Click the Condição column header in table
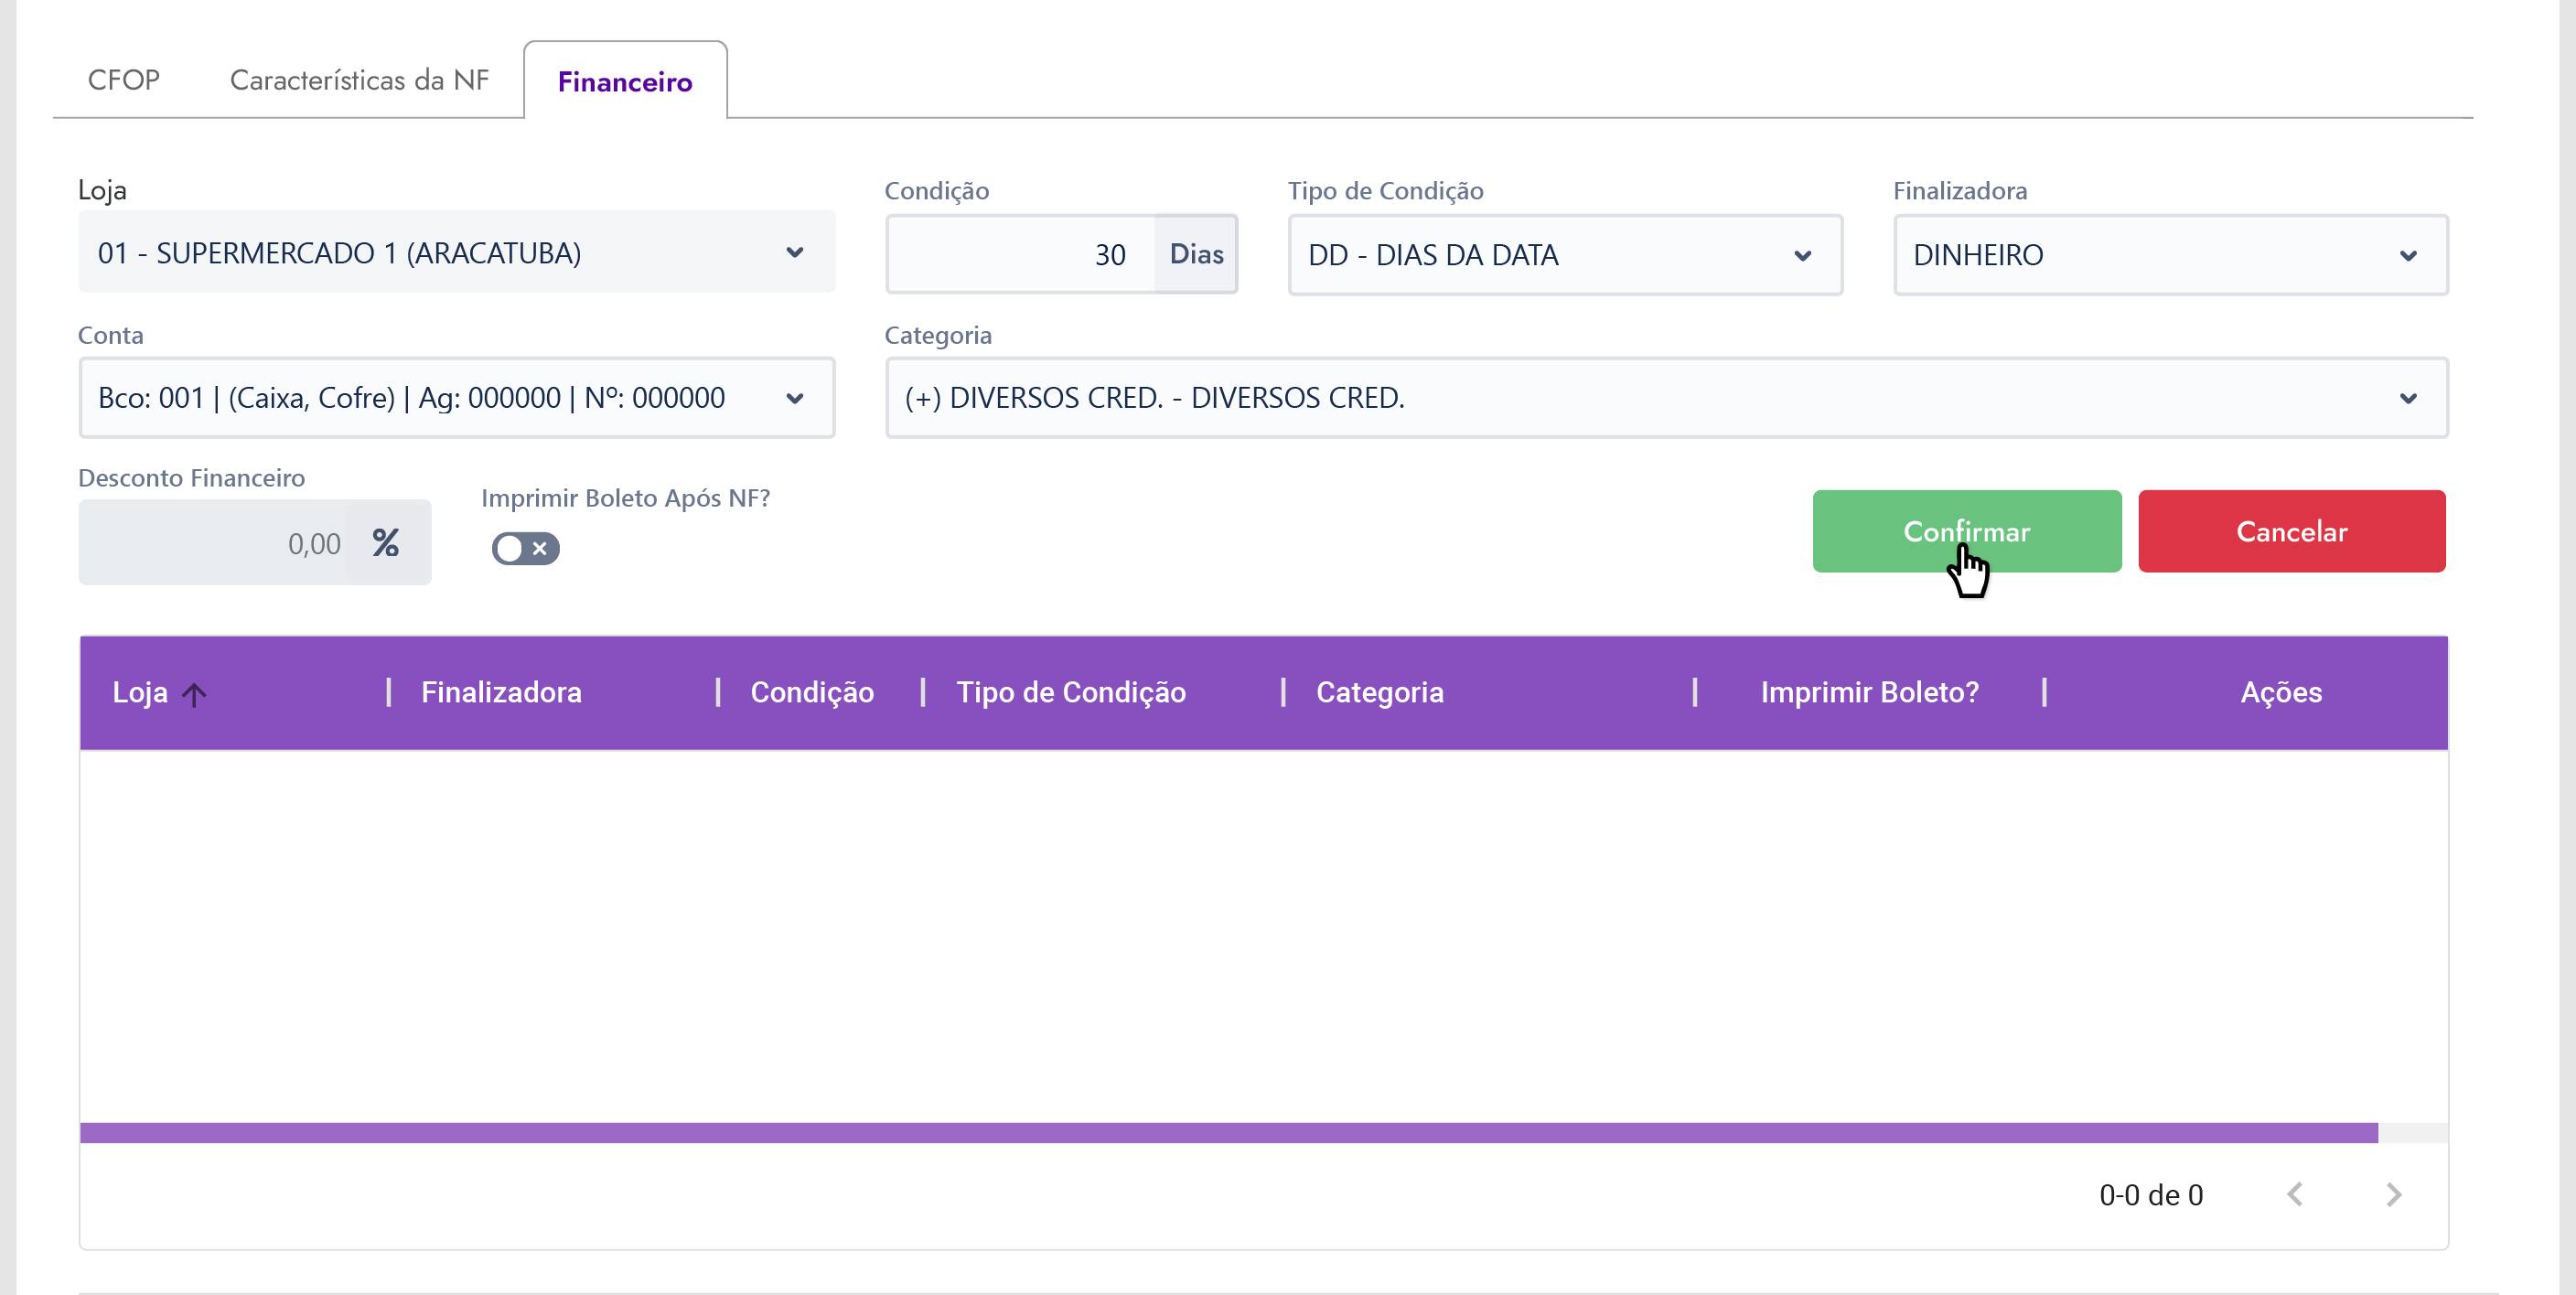This screenshot has height=1295, width=2576. tap(812, 692)
